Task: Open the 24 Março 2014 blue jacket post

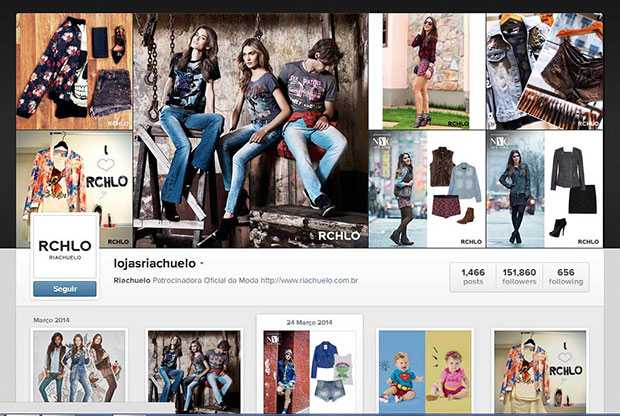Action: [x=309, y=372]
